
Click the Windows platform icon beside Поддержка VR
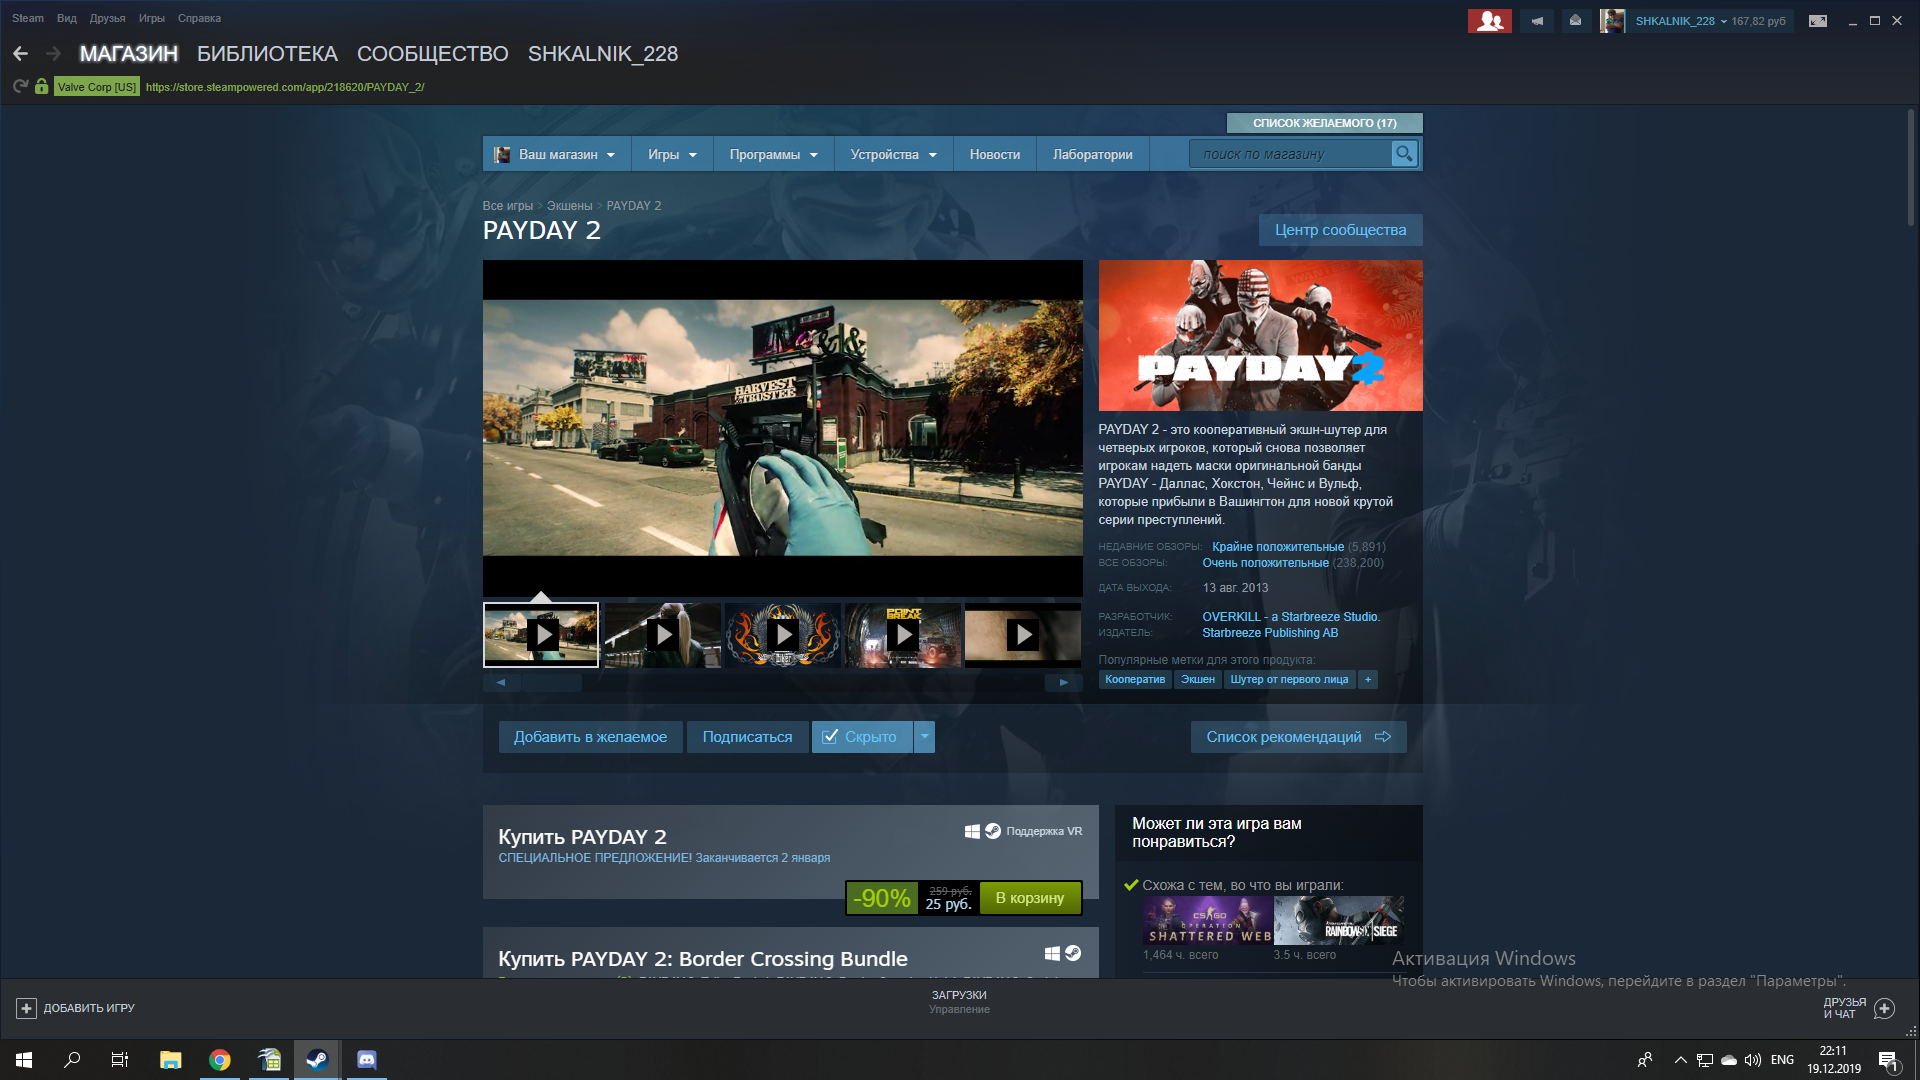(x=972, y=831)
